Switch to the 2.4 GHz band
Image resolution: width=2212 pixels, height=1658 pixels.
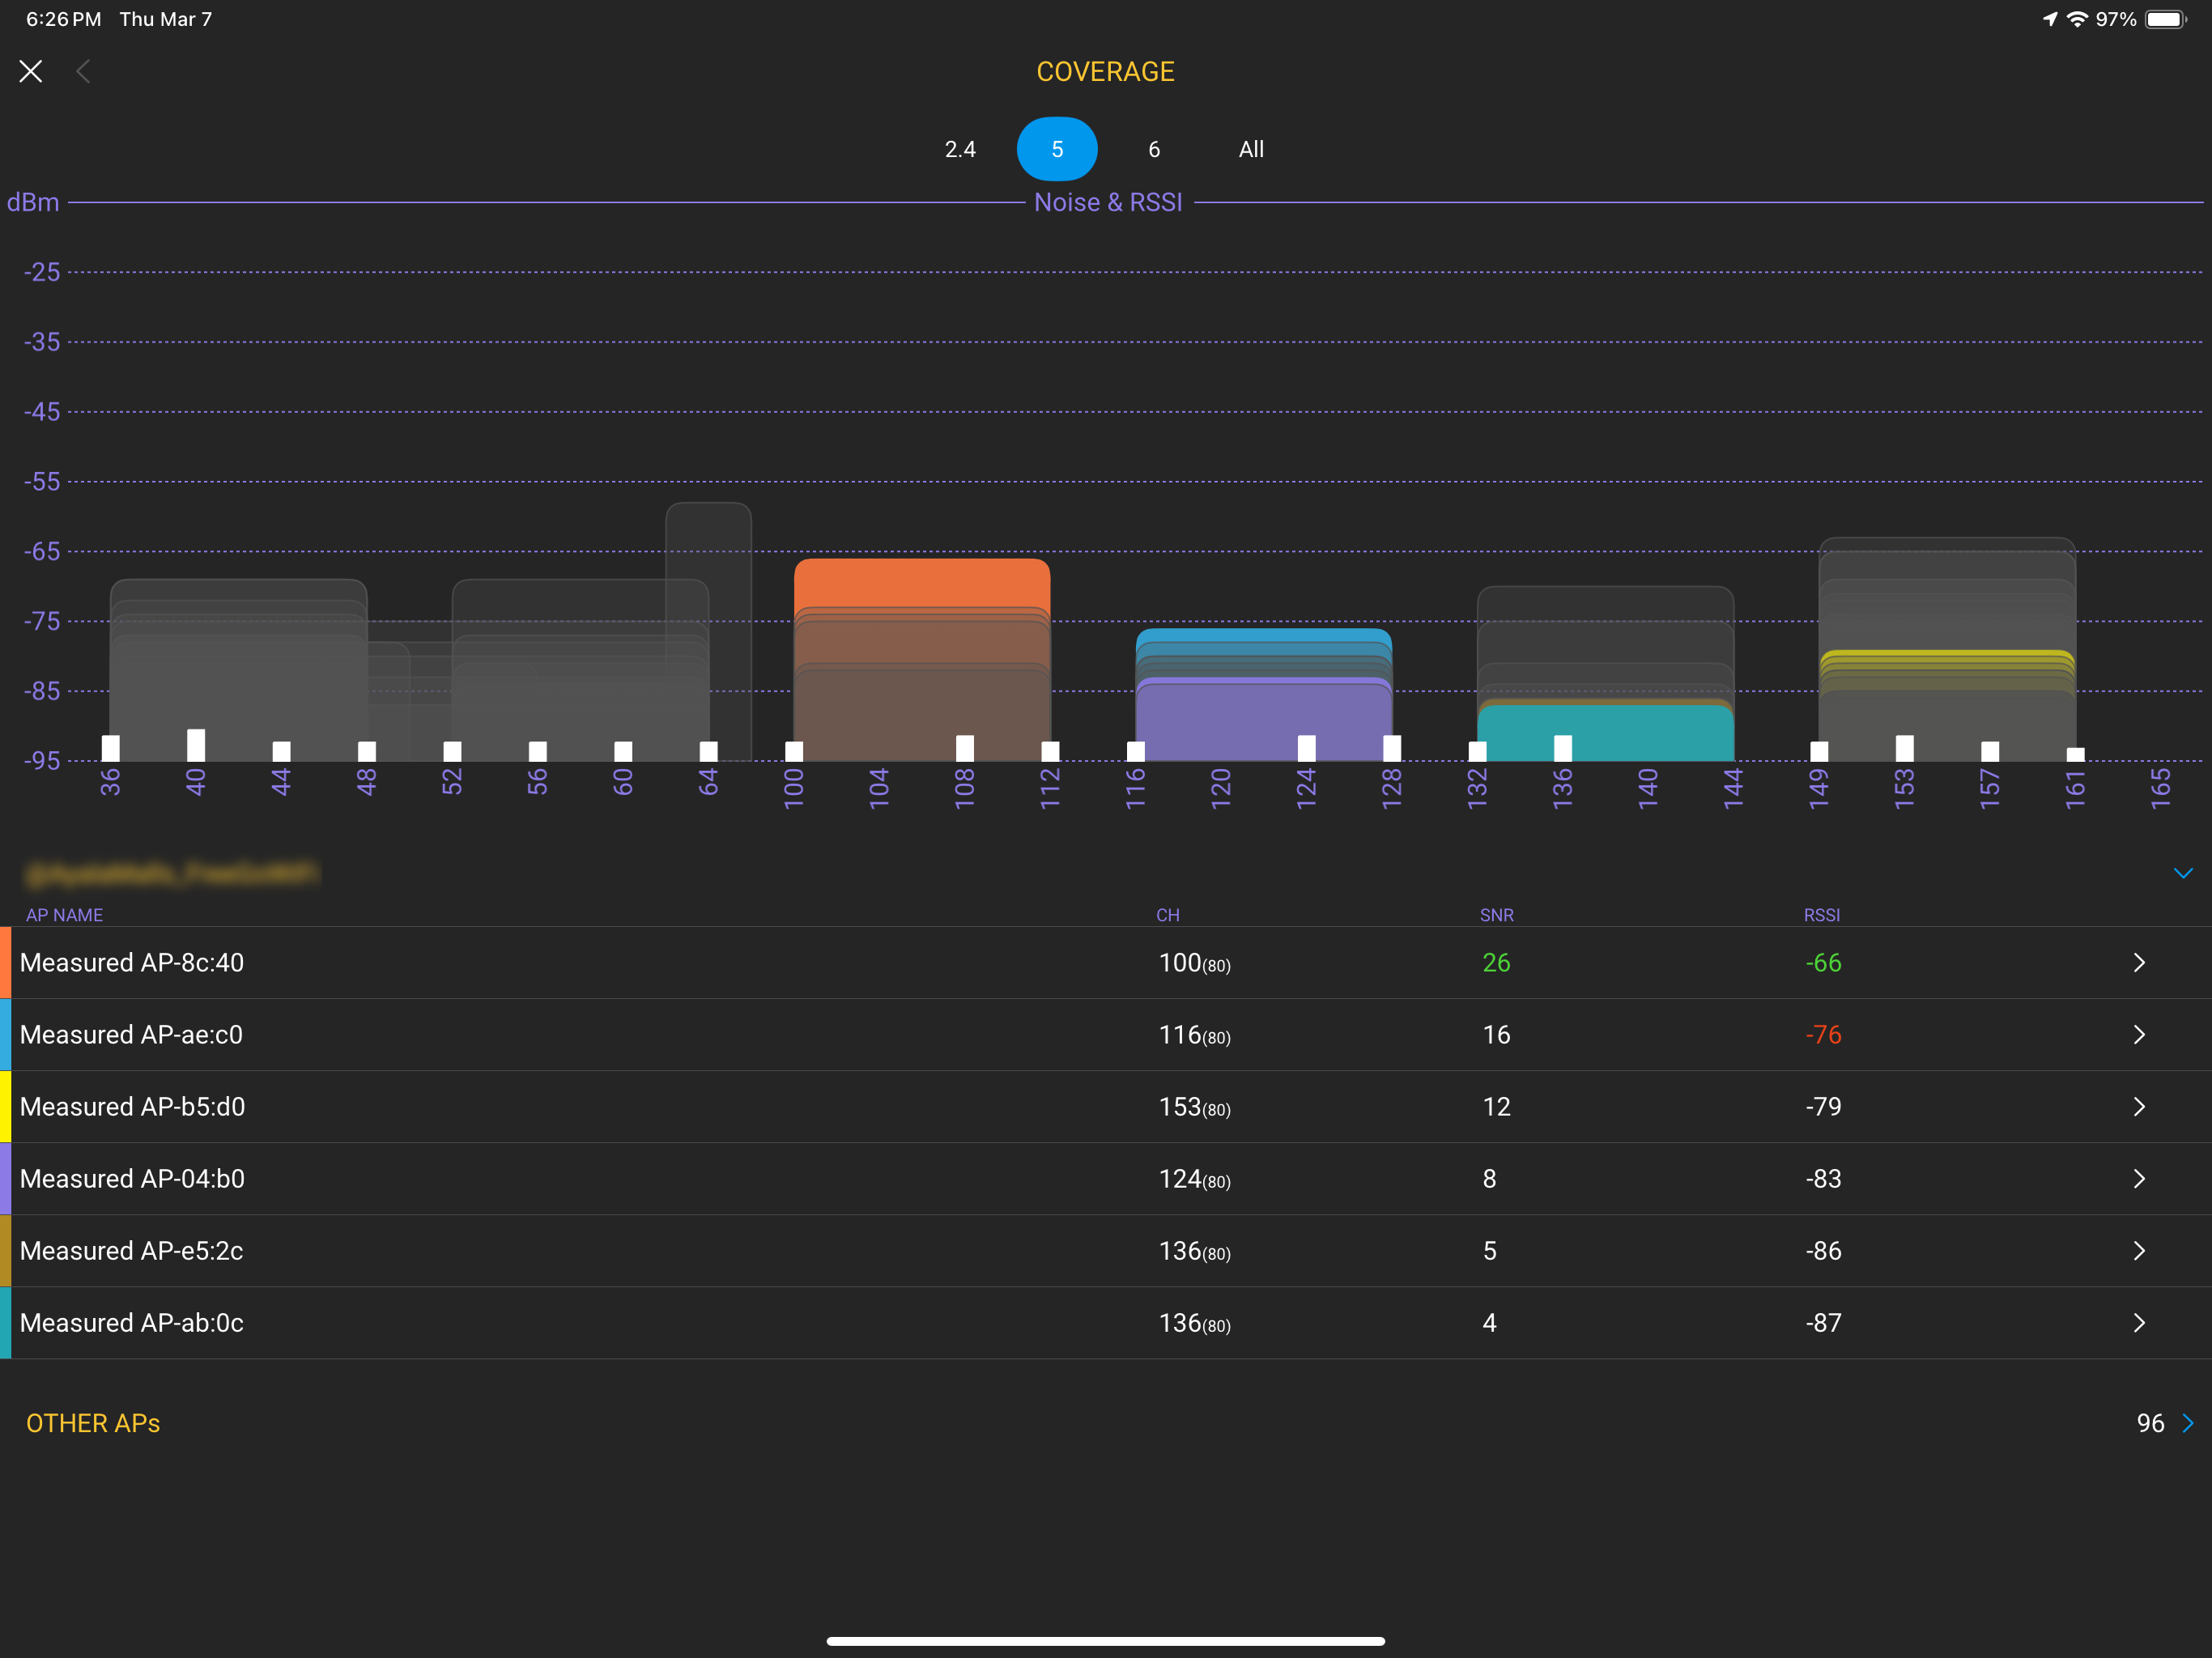(x=960, y=149)
